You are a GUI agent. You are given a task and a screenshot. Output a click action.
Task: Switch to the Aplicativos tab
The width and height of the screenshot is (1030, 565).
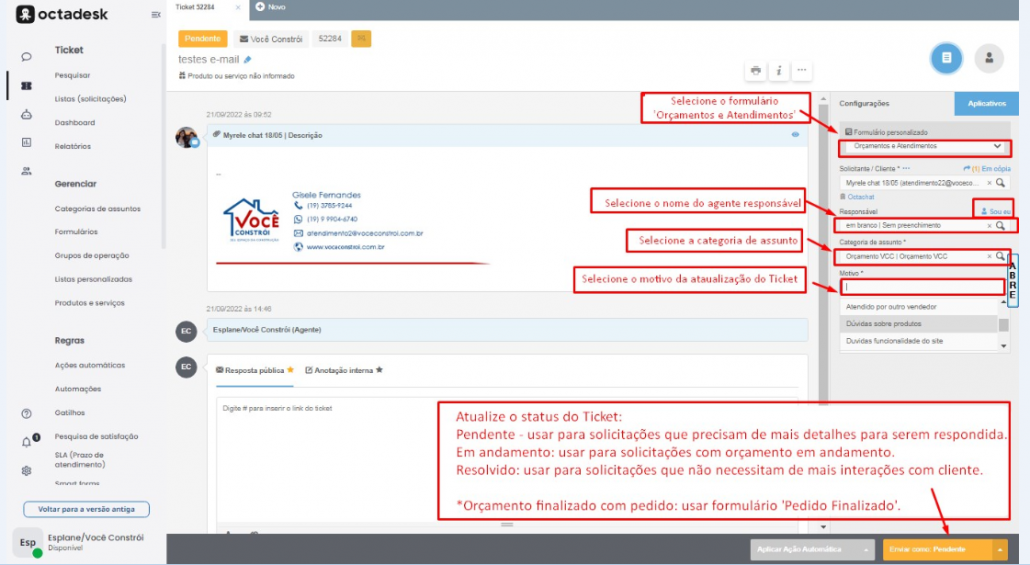pyautogui.click(x=986, y=103)
